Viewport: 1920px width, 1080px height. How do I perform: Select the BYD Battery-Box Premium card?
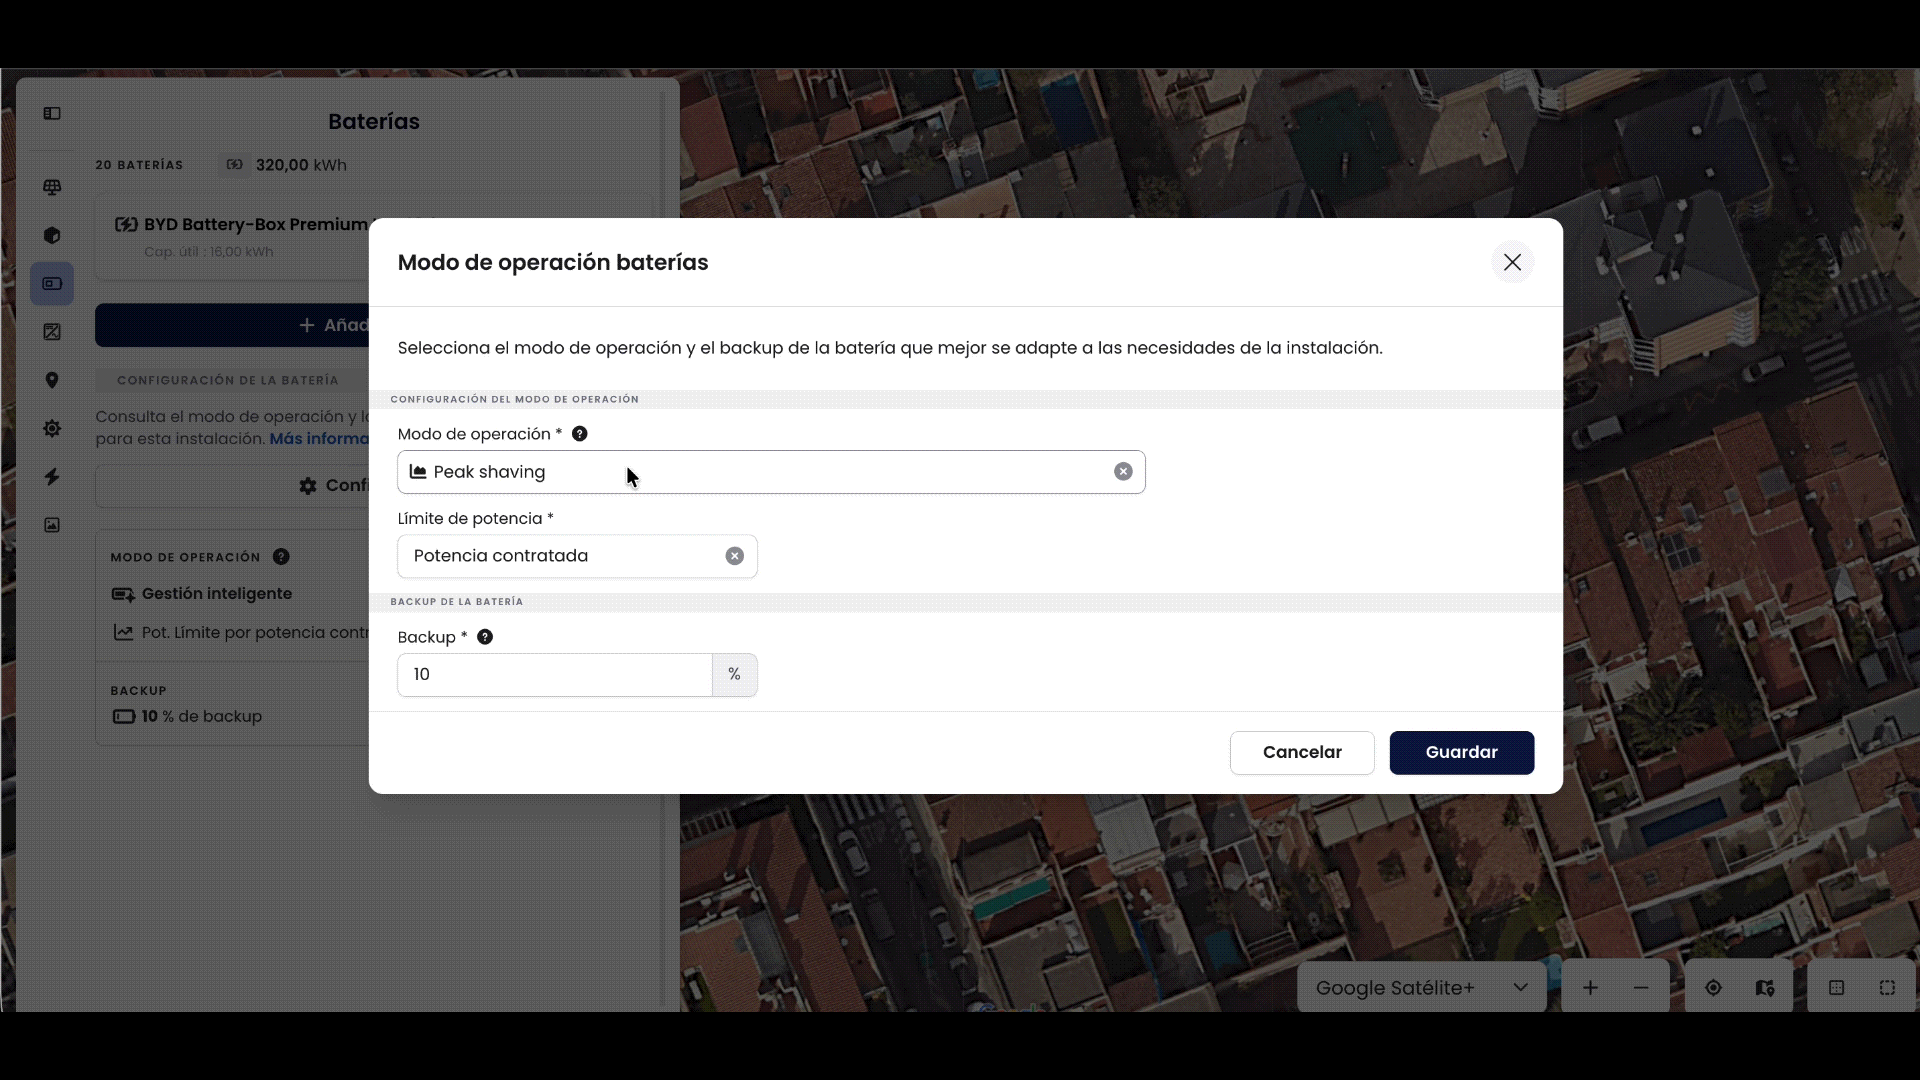click(232, 237)
